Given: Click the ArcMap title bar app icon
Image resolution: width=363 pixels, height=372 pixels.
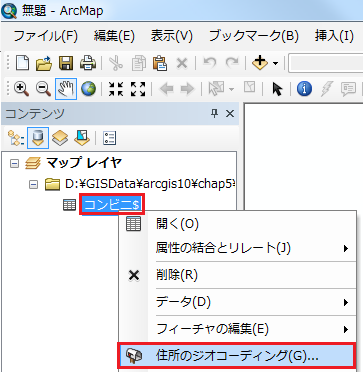Looking at the screenshot, I should point(9,11).
